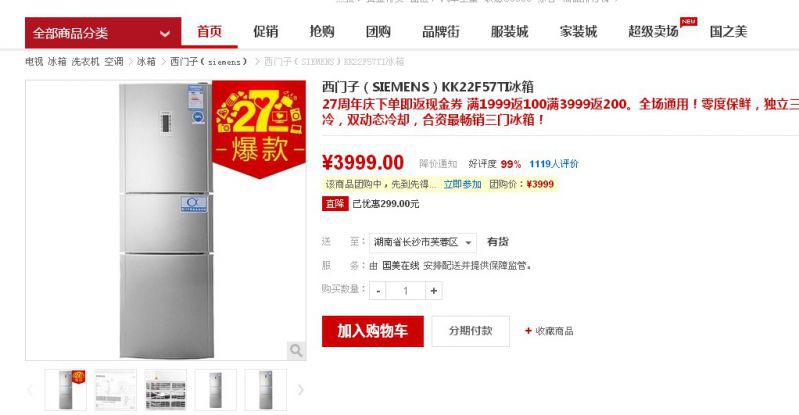Click the 27 爆款 anniversary badge
799x415 pixels.
point(259,129)
